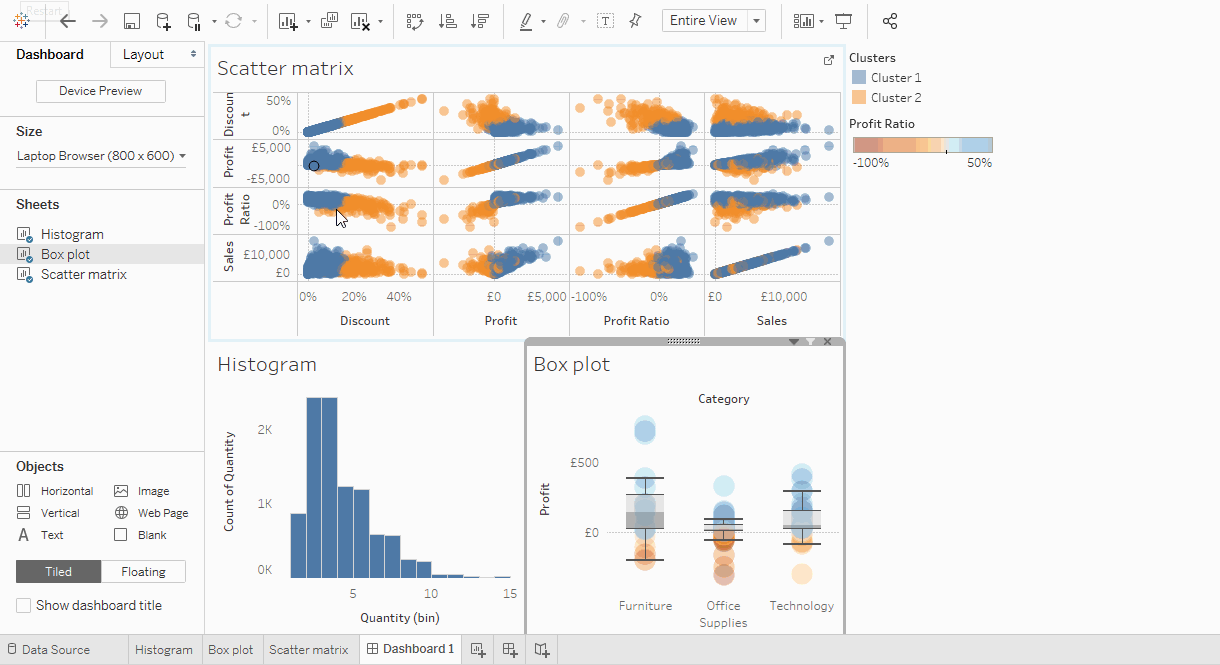Click the Add new data source icon

[163, 21]
